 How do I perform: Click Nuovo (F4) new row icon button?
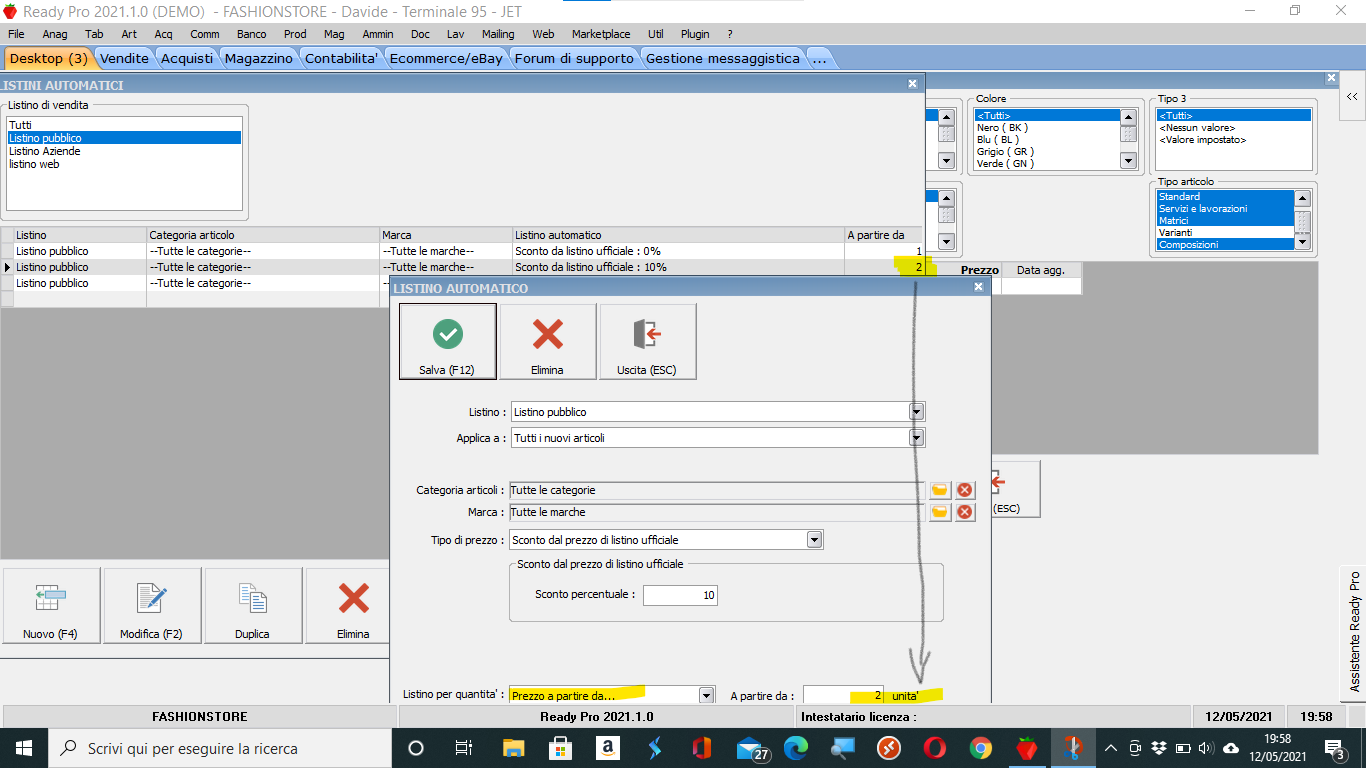(50, 606)
